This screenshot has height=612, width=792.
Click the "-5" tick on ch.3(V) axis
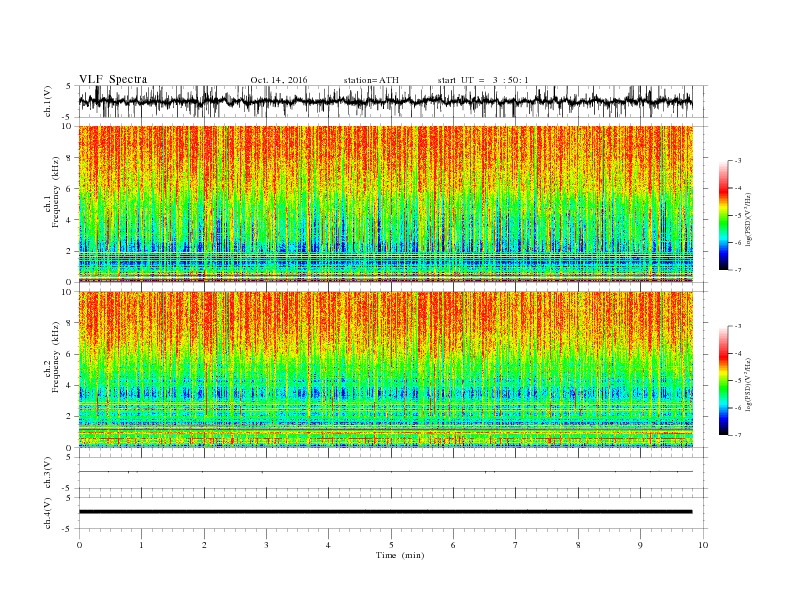click(68, 488)
